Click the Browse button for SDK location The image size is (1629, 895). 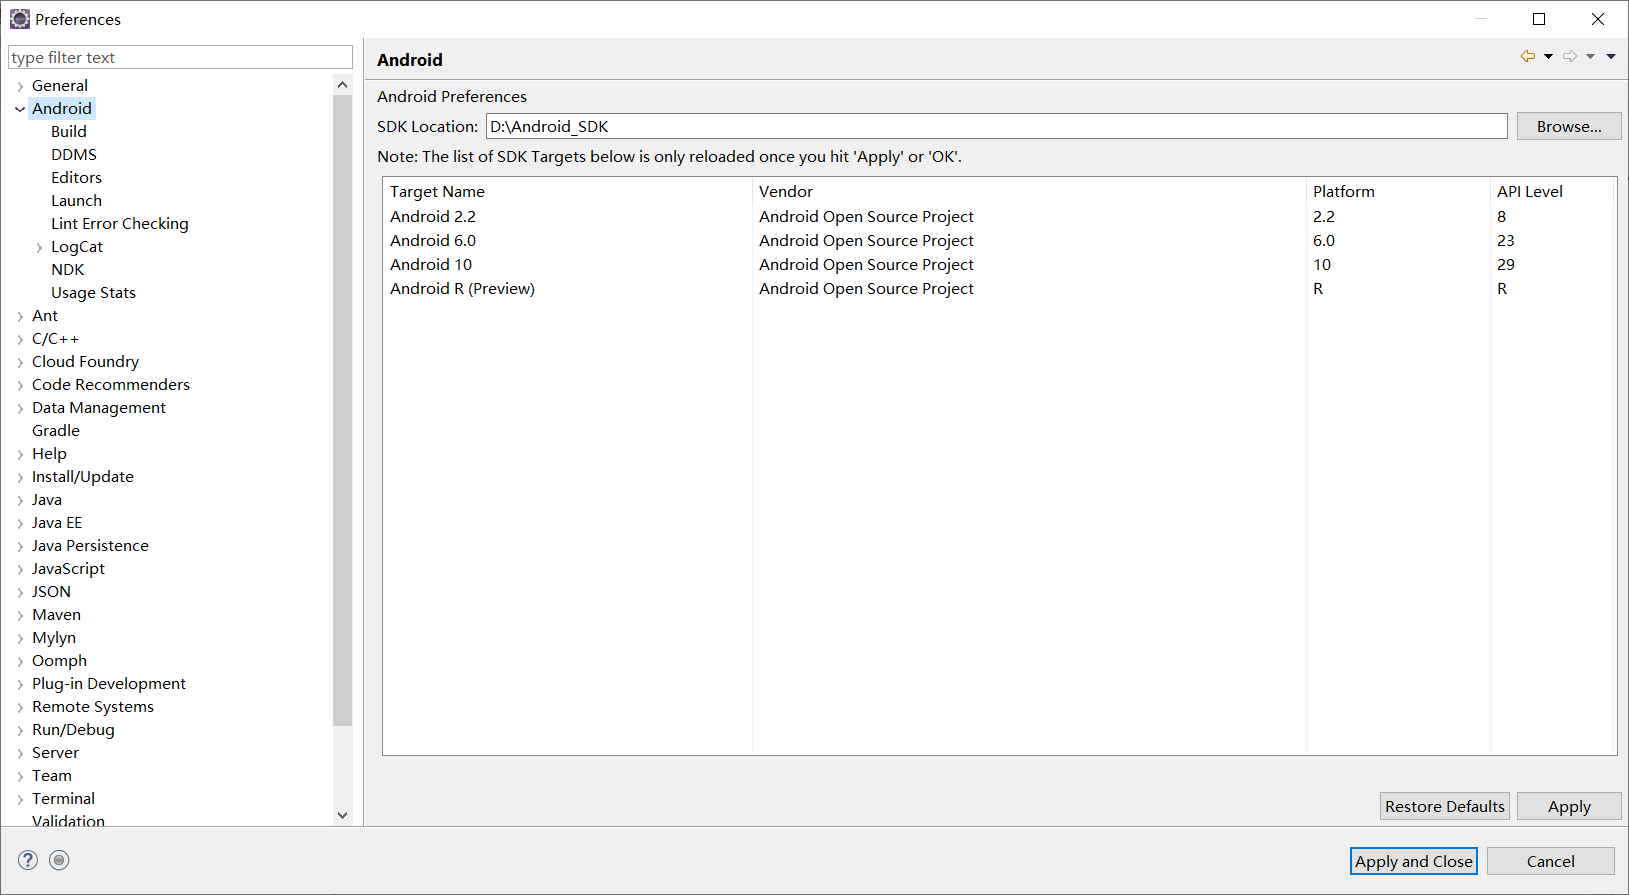1569,126
